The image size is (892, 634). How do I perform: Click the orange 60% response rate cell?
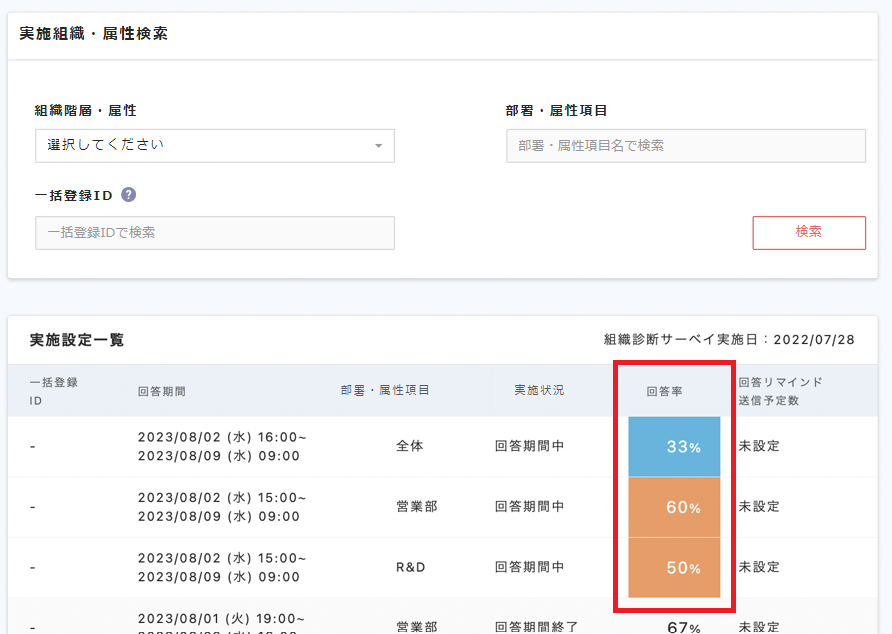point(674,507)
